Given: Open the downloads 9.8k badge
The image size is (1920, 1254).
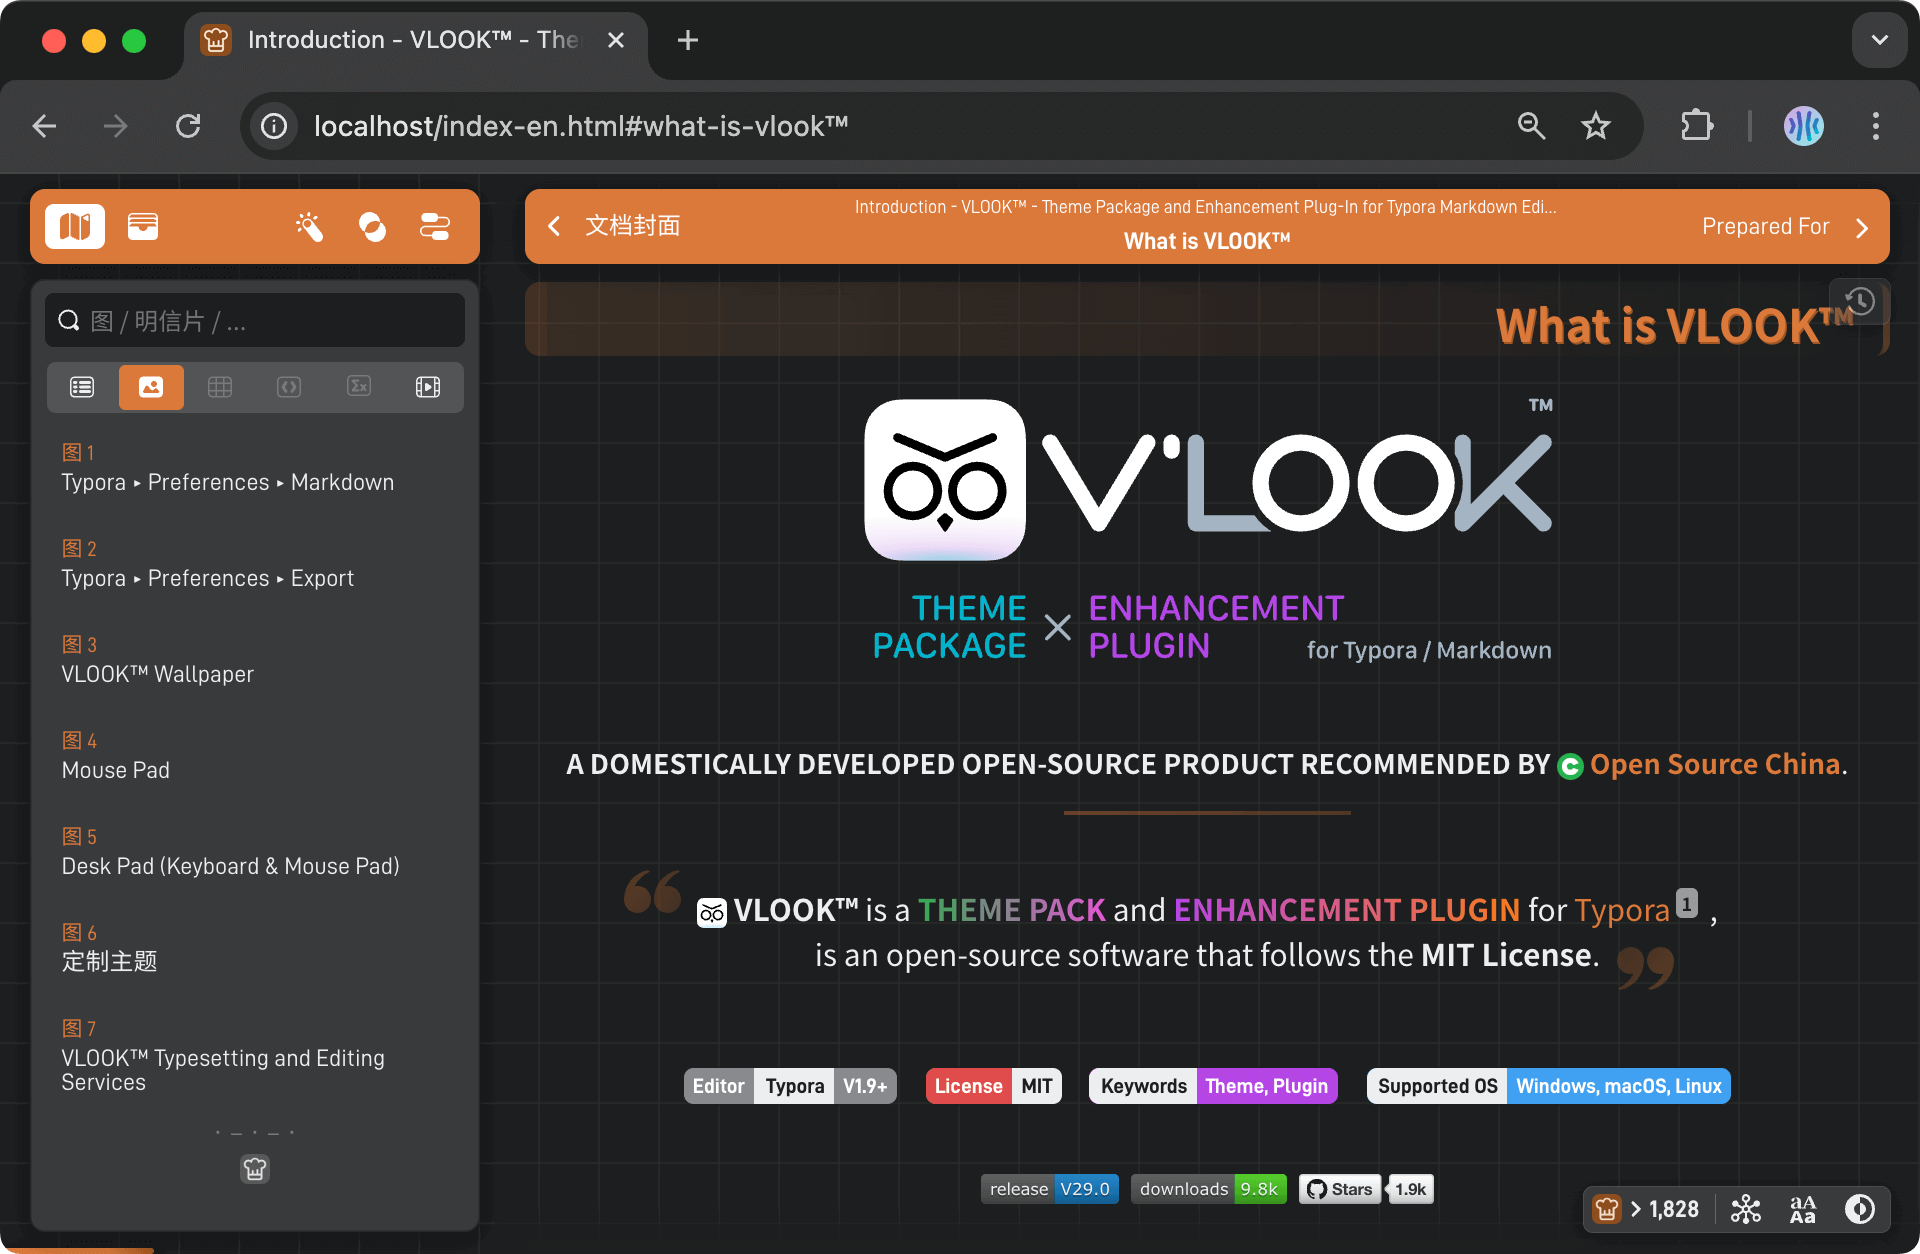Looking at the screenshot, I should [1209, 1189].
